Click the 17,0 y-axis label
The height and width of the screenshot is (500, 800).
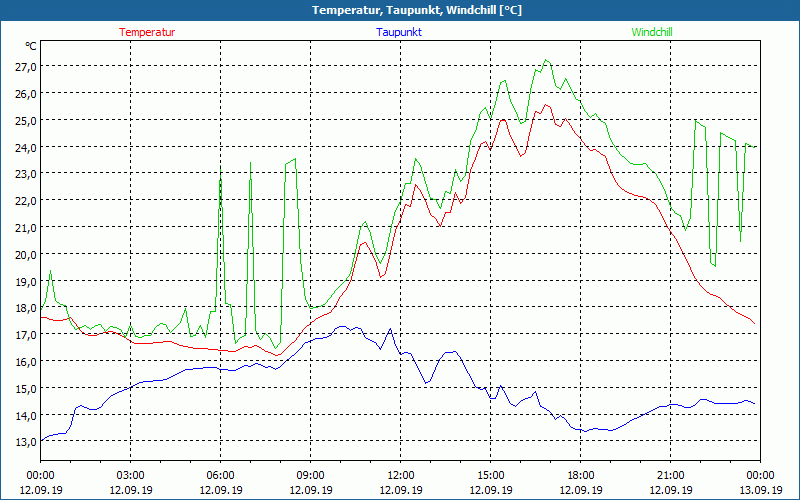coord(26,335)
